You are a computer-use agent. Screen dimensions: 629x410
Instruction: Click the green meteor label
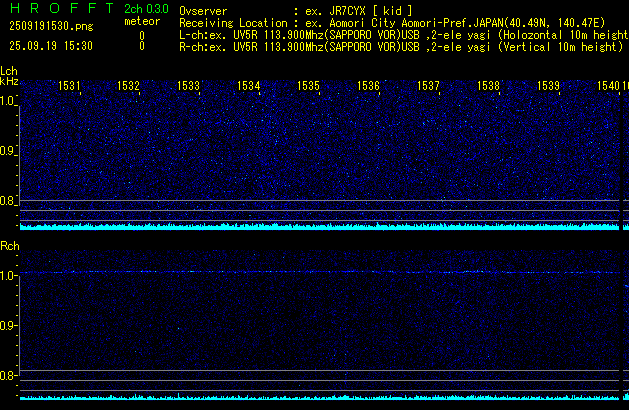(141, 21)
